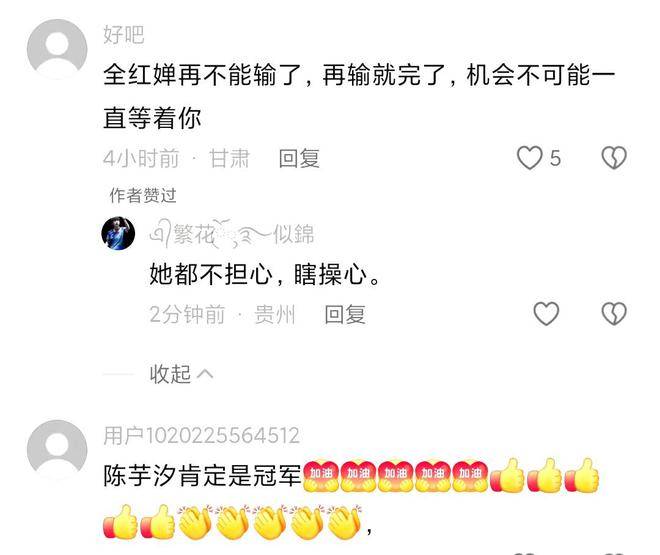Collapse replies using the 收起 arrow
This screenshot has width=660, height=555.
(181, 374)
